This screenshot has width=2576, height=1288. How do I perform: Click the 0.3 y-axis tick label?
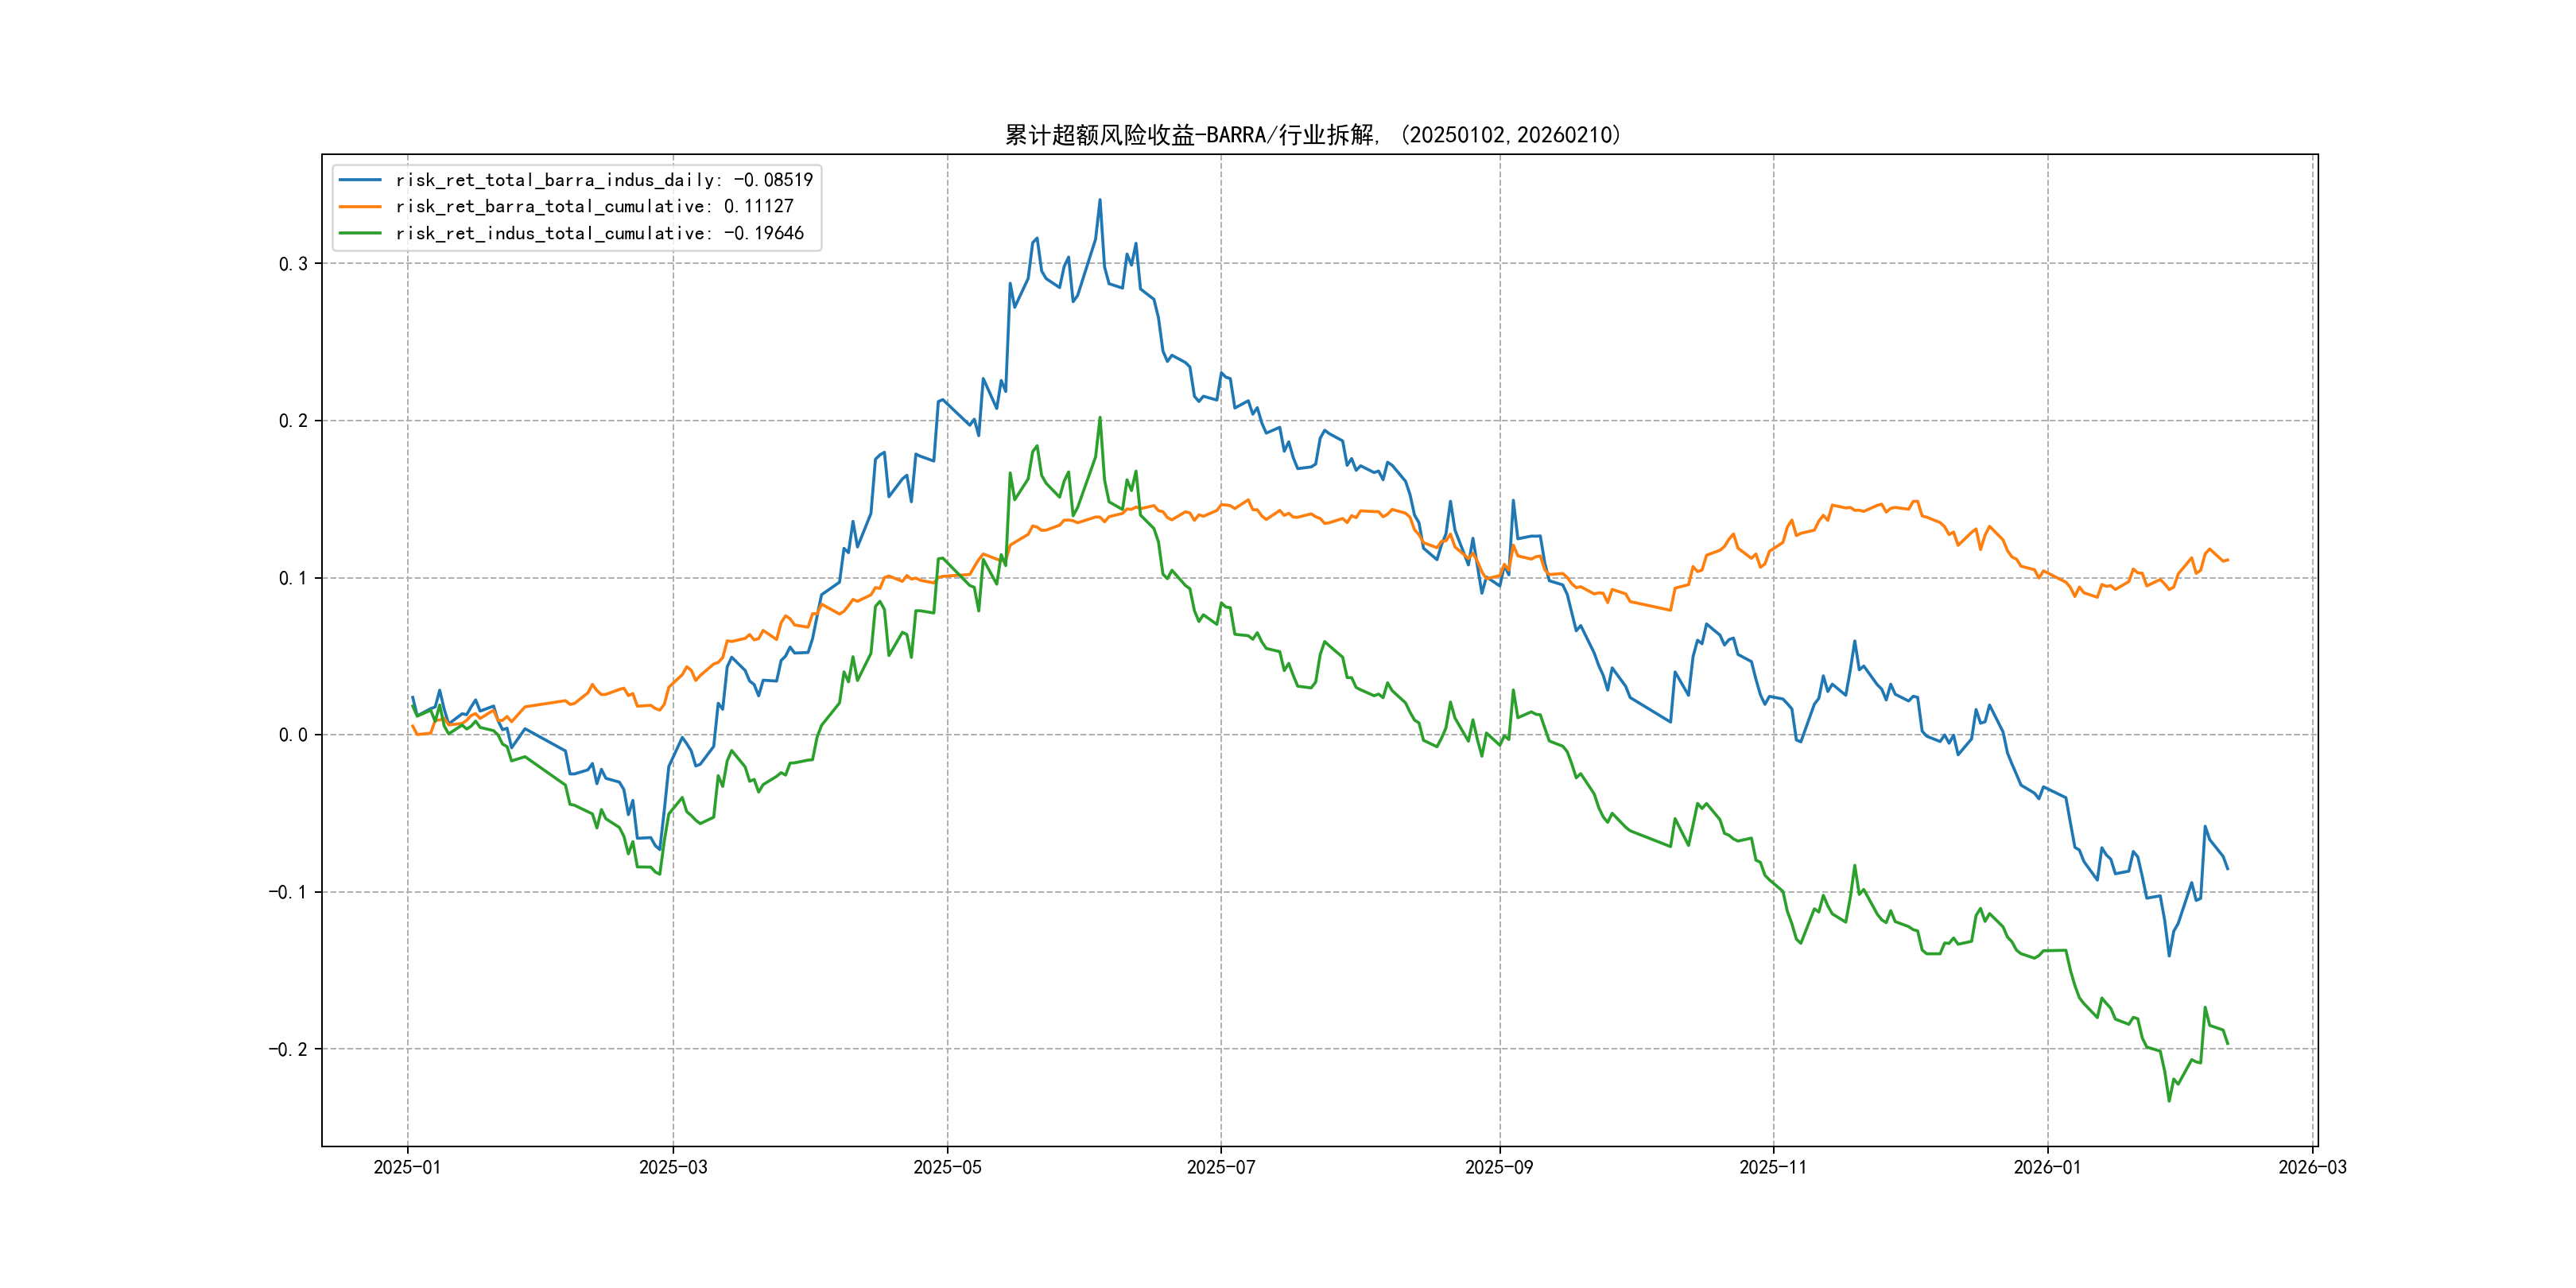tap(293, 264)
